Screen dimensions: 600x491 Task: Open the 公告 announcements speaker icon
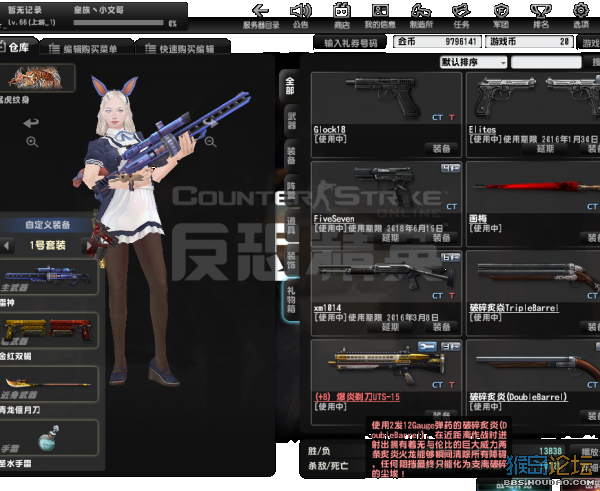click(301, 11)
